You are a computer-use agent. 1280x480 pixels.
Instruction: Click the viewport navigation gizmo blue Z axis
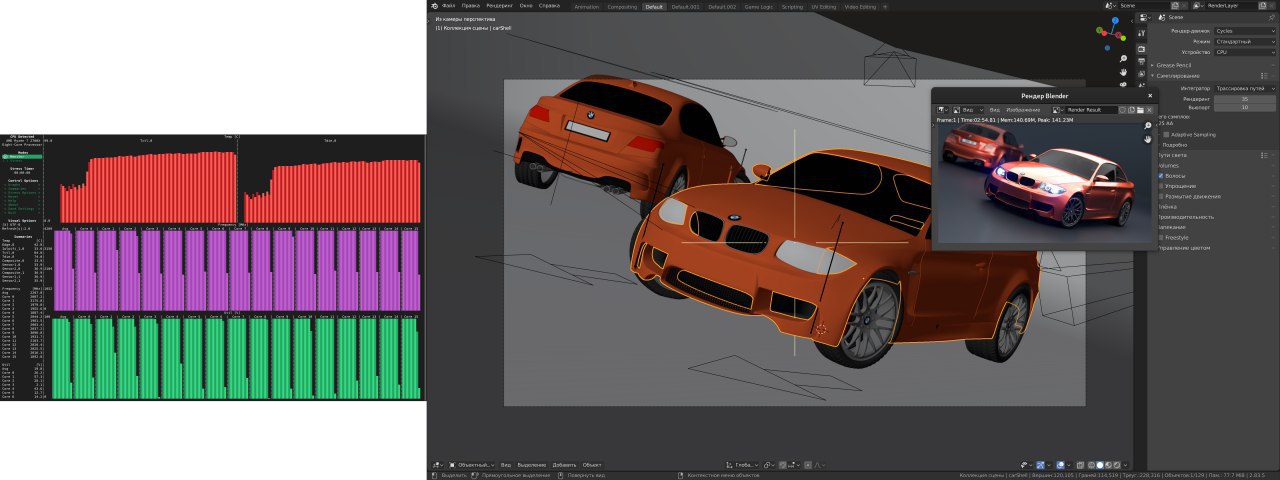pos(1115,20)
